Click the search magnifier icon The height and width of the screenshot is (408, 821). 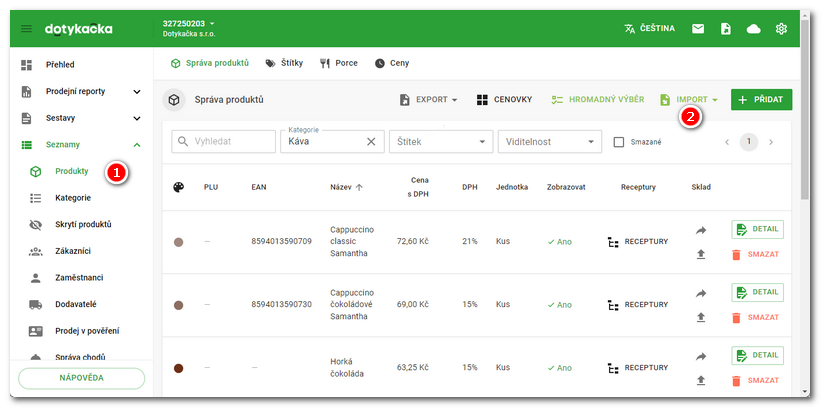pos(183,141)
